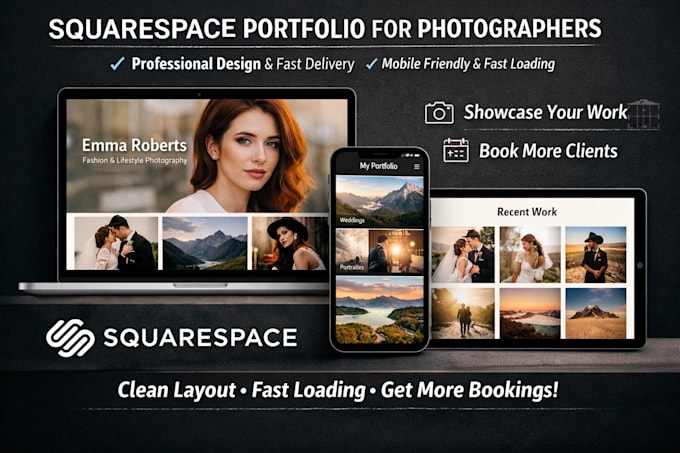
Task: Open the laptop woman in hat thumbnail
Action: (290, 243)
